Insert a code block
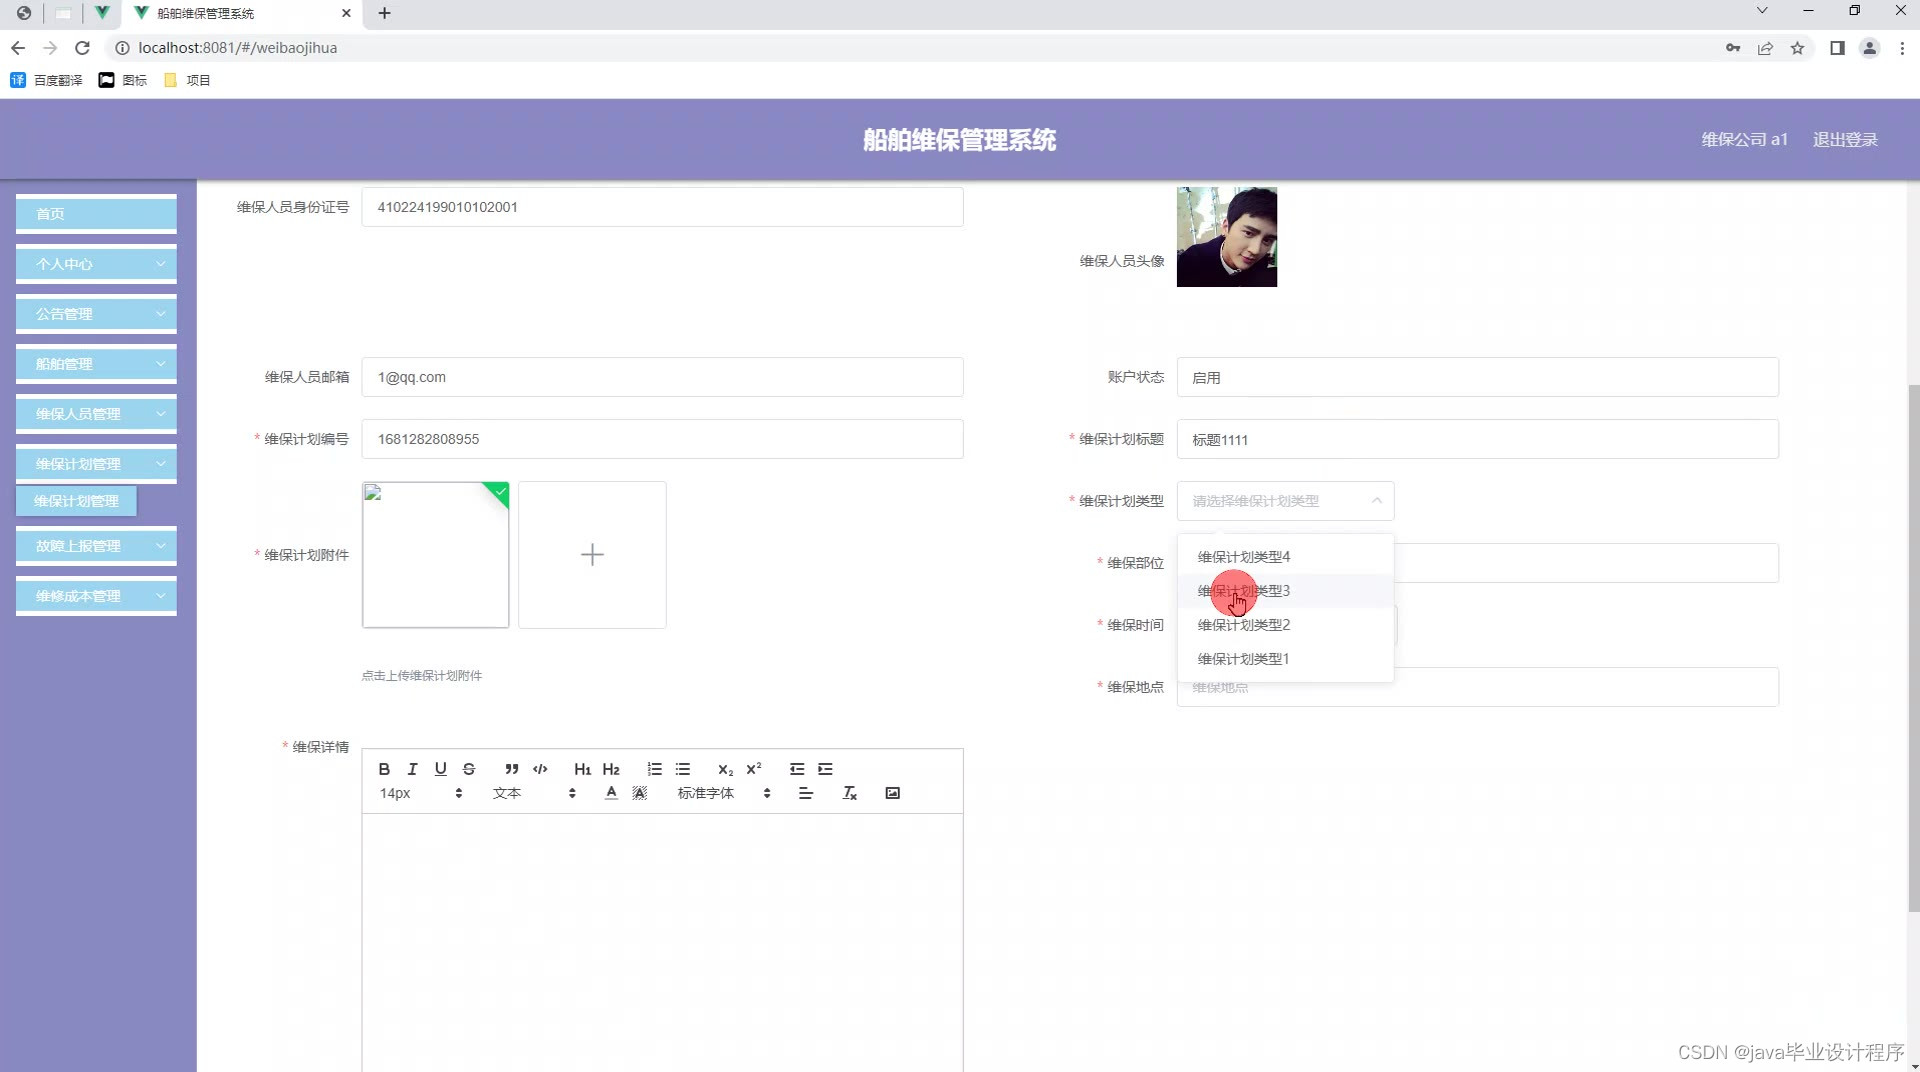 pyautogui.click(x=539, y=769)
